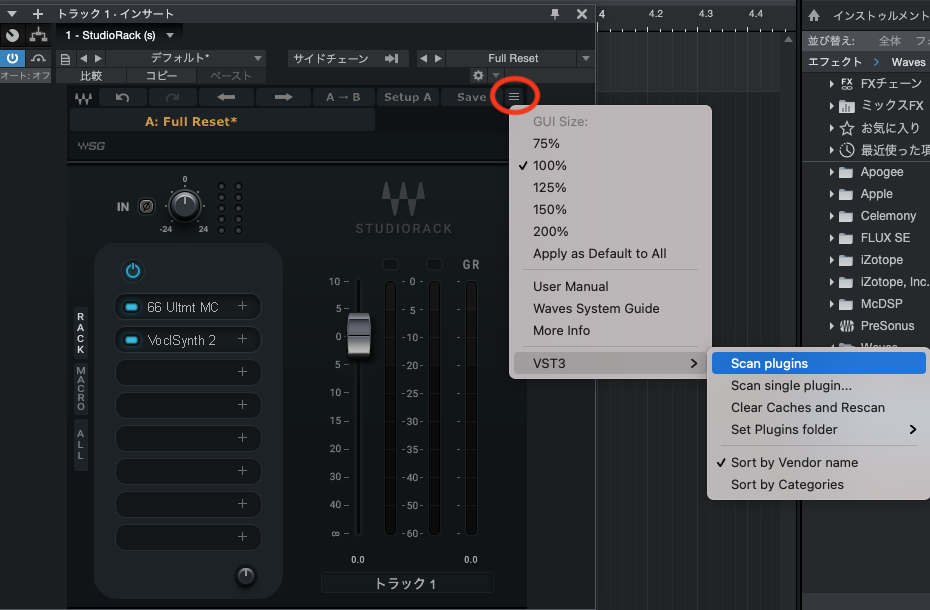Open the routing diagram icon
Image resolution: width=930 pixels, height=610 pixels.
click(39, 36)
